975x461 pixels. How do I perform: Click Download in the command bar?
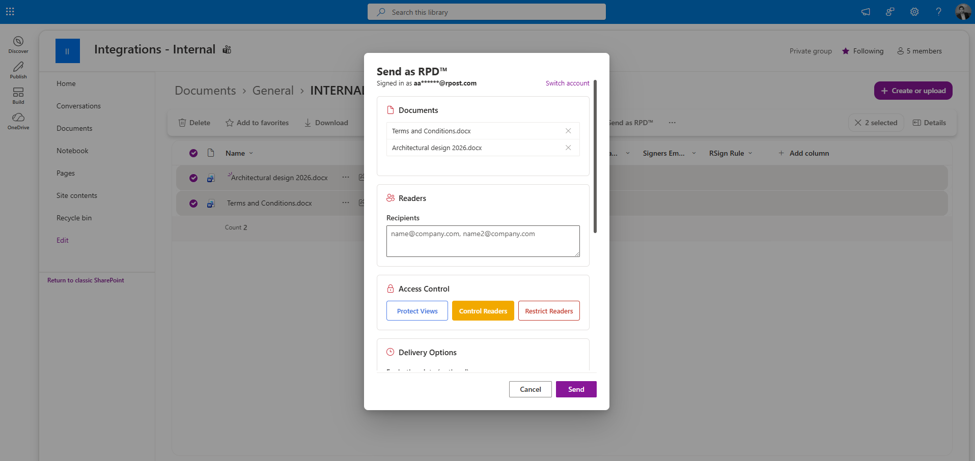326,123
